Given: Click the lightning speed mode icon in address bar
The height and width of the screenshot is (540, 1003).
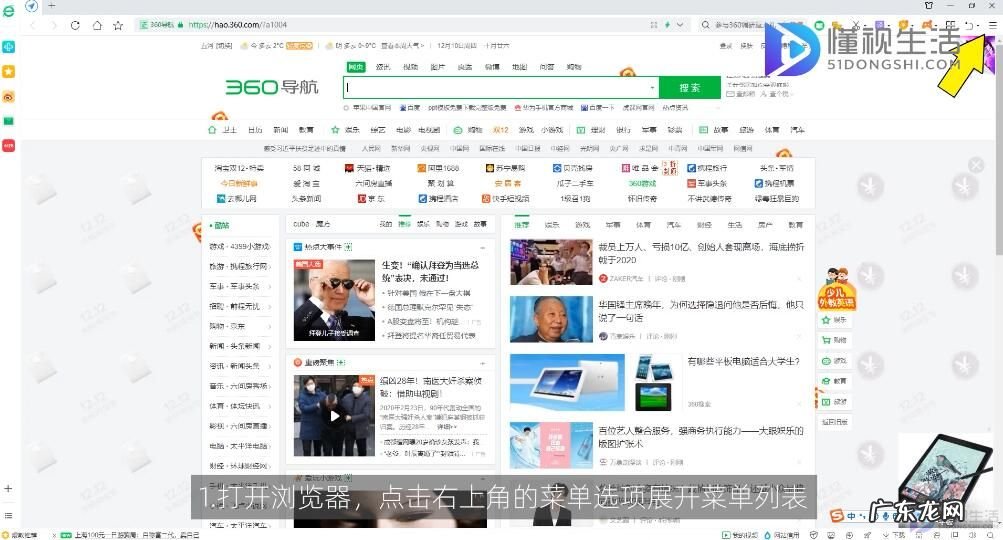Looking at the screenshot, I should click(667, 25).
